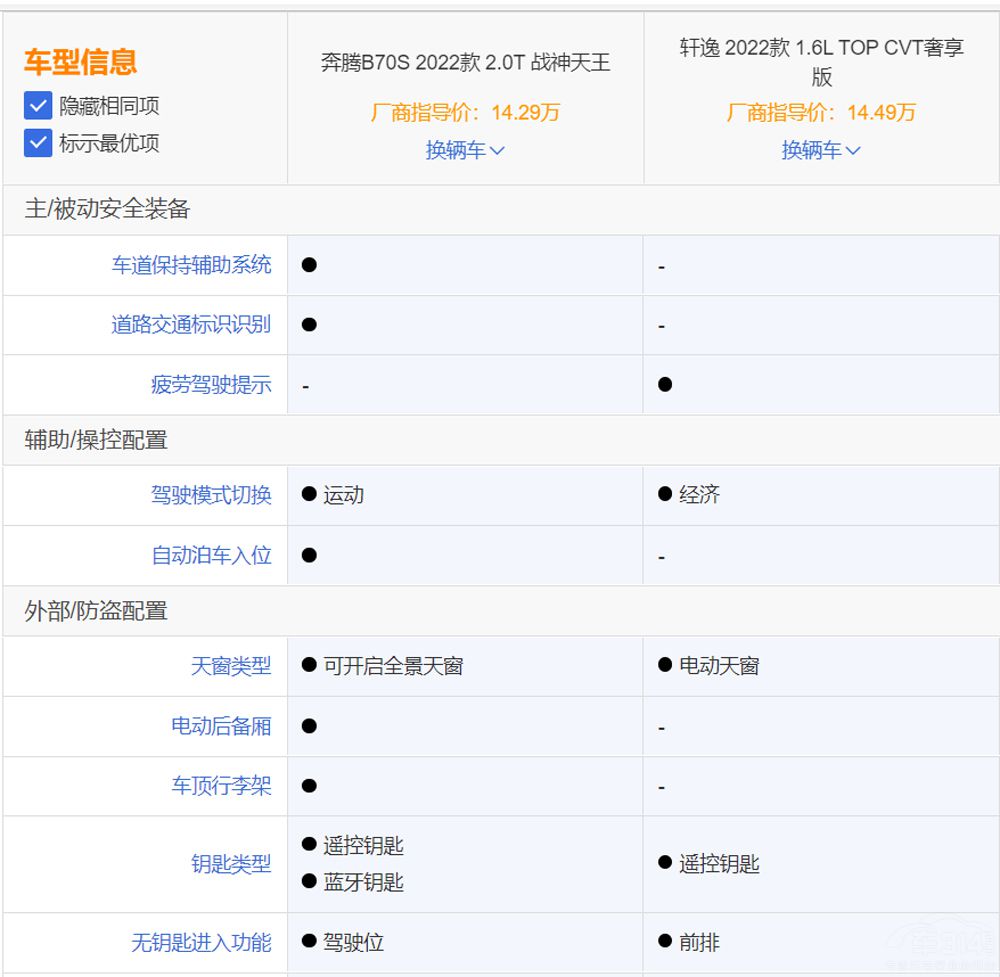Click the 车顶行李架 feature link
This screenshot has width=1000, height=977.
(221, 786)
